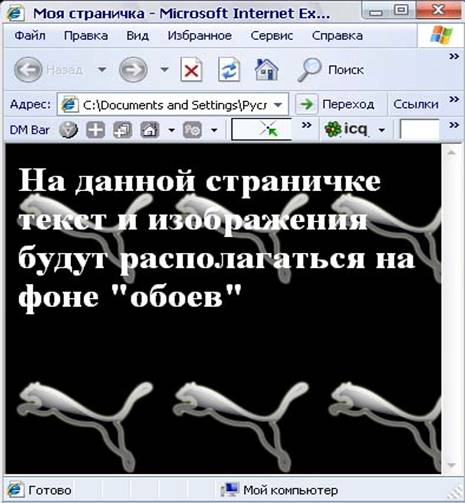Click the Адрес: label
The width and height of the screenshot is (465, 503).
(30, 104)
